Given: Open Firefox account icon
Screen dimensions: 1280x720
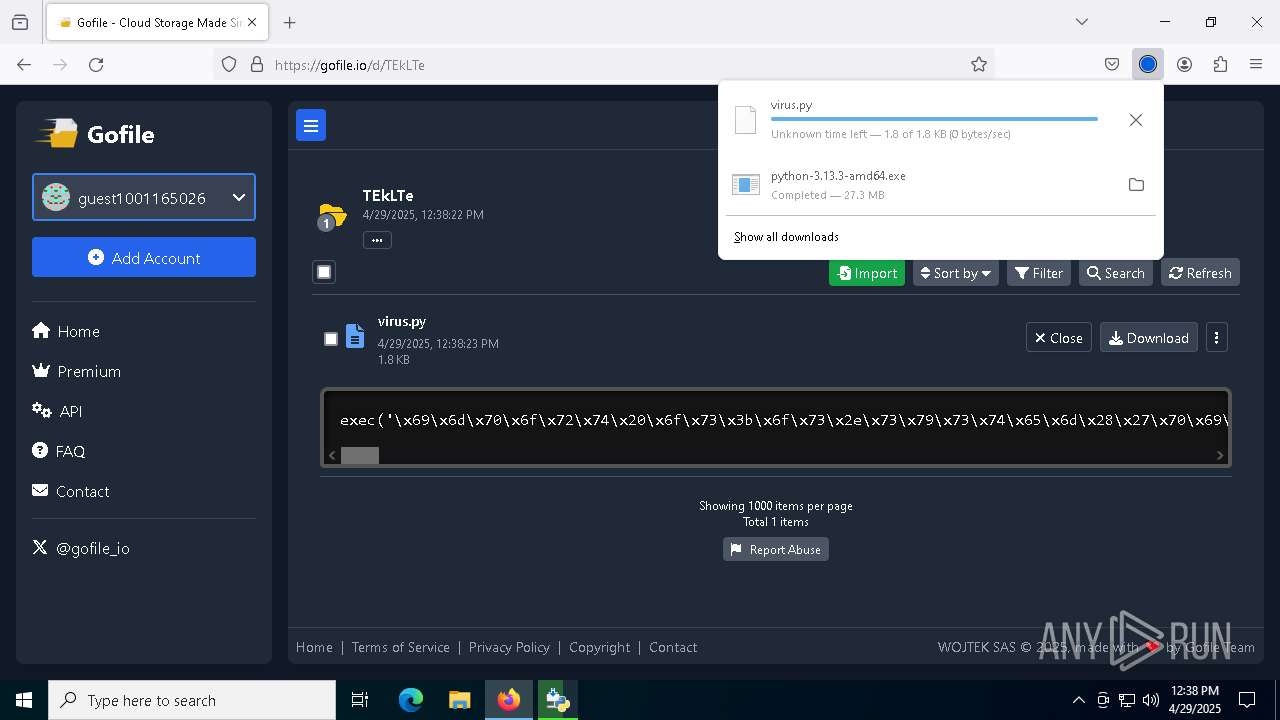Looking at the screenshot, I should pos(1184,64).
